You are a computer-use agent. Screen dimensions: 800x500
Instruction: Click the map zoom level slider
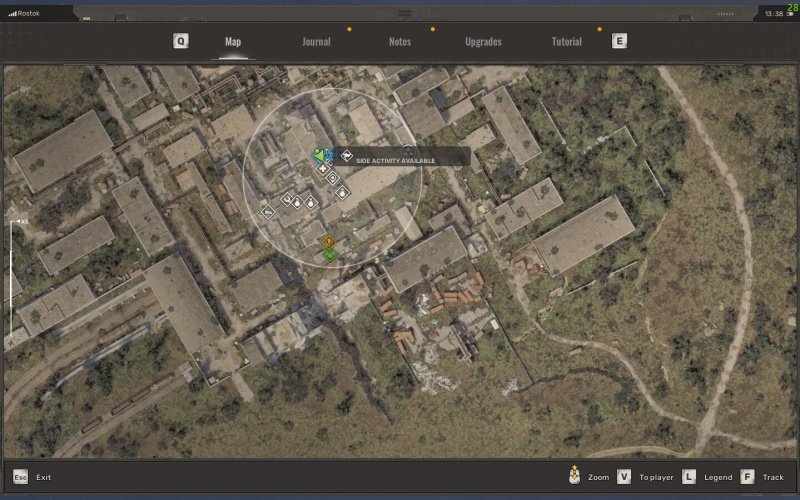11,275
